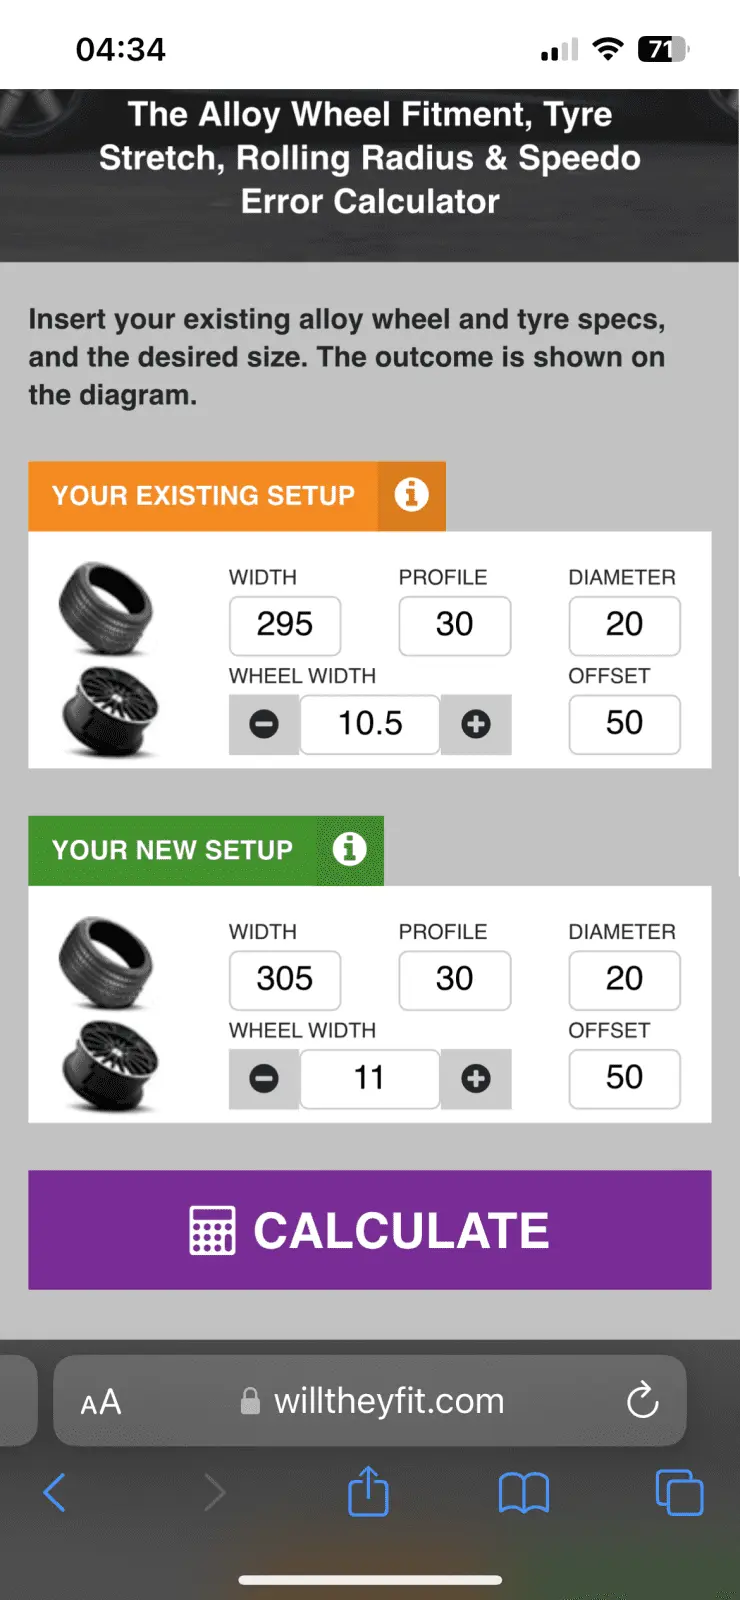Click the new setup info icon
The height and width of the screenshot is (1600, 740).
(349, 849)
